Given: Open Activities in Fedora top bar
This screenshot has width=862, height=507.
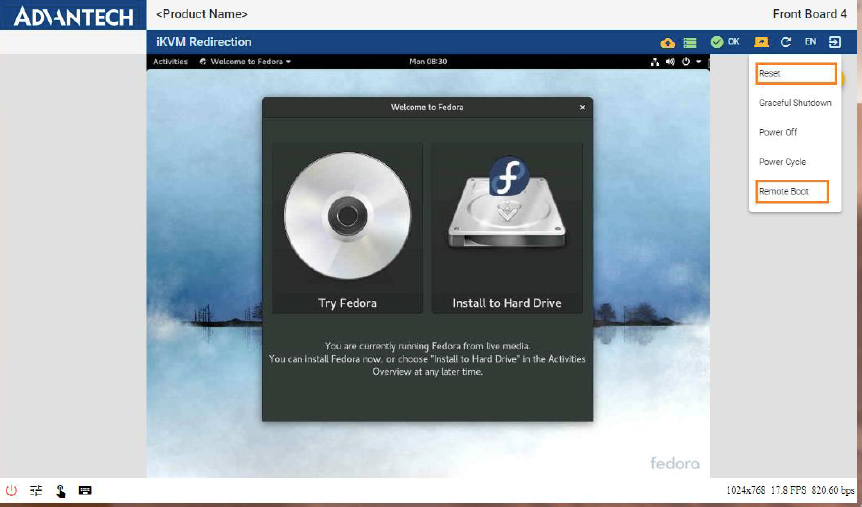Looking at the screenshot, I should click(170, 62).
